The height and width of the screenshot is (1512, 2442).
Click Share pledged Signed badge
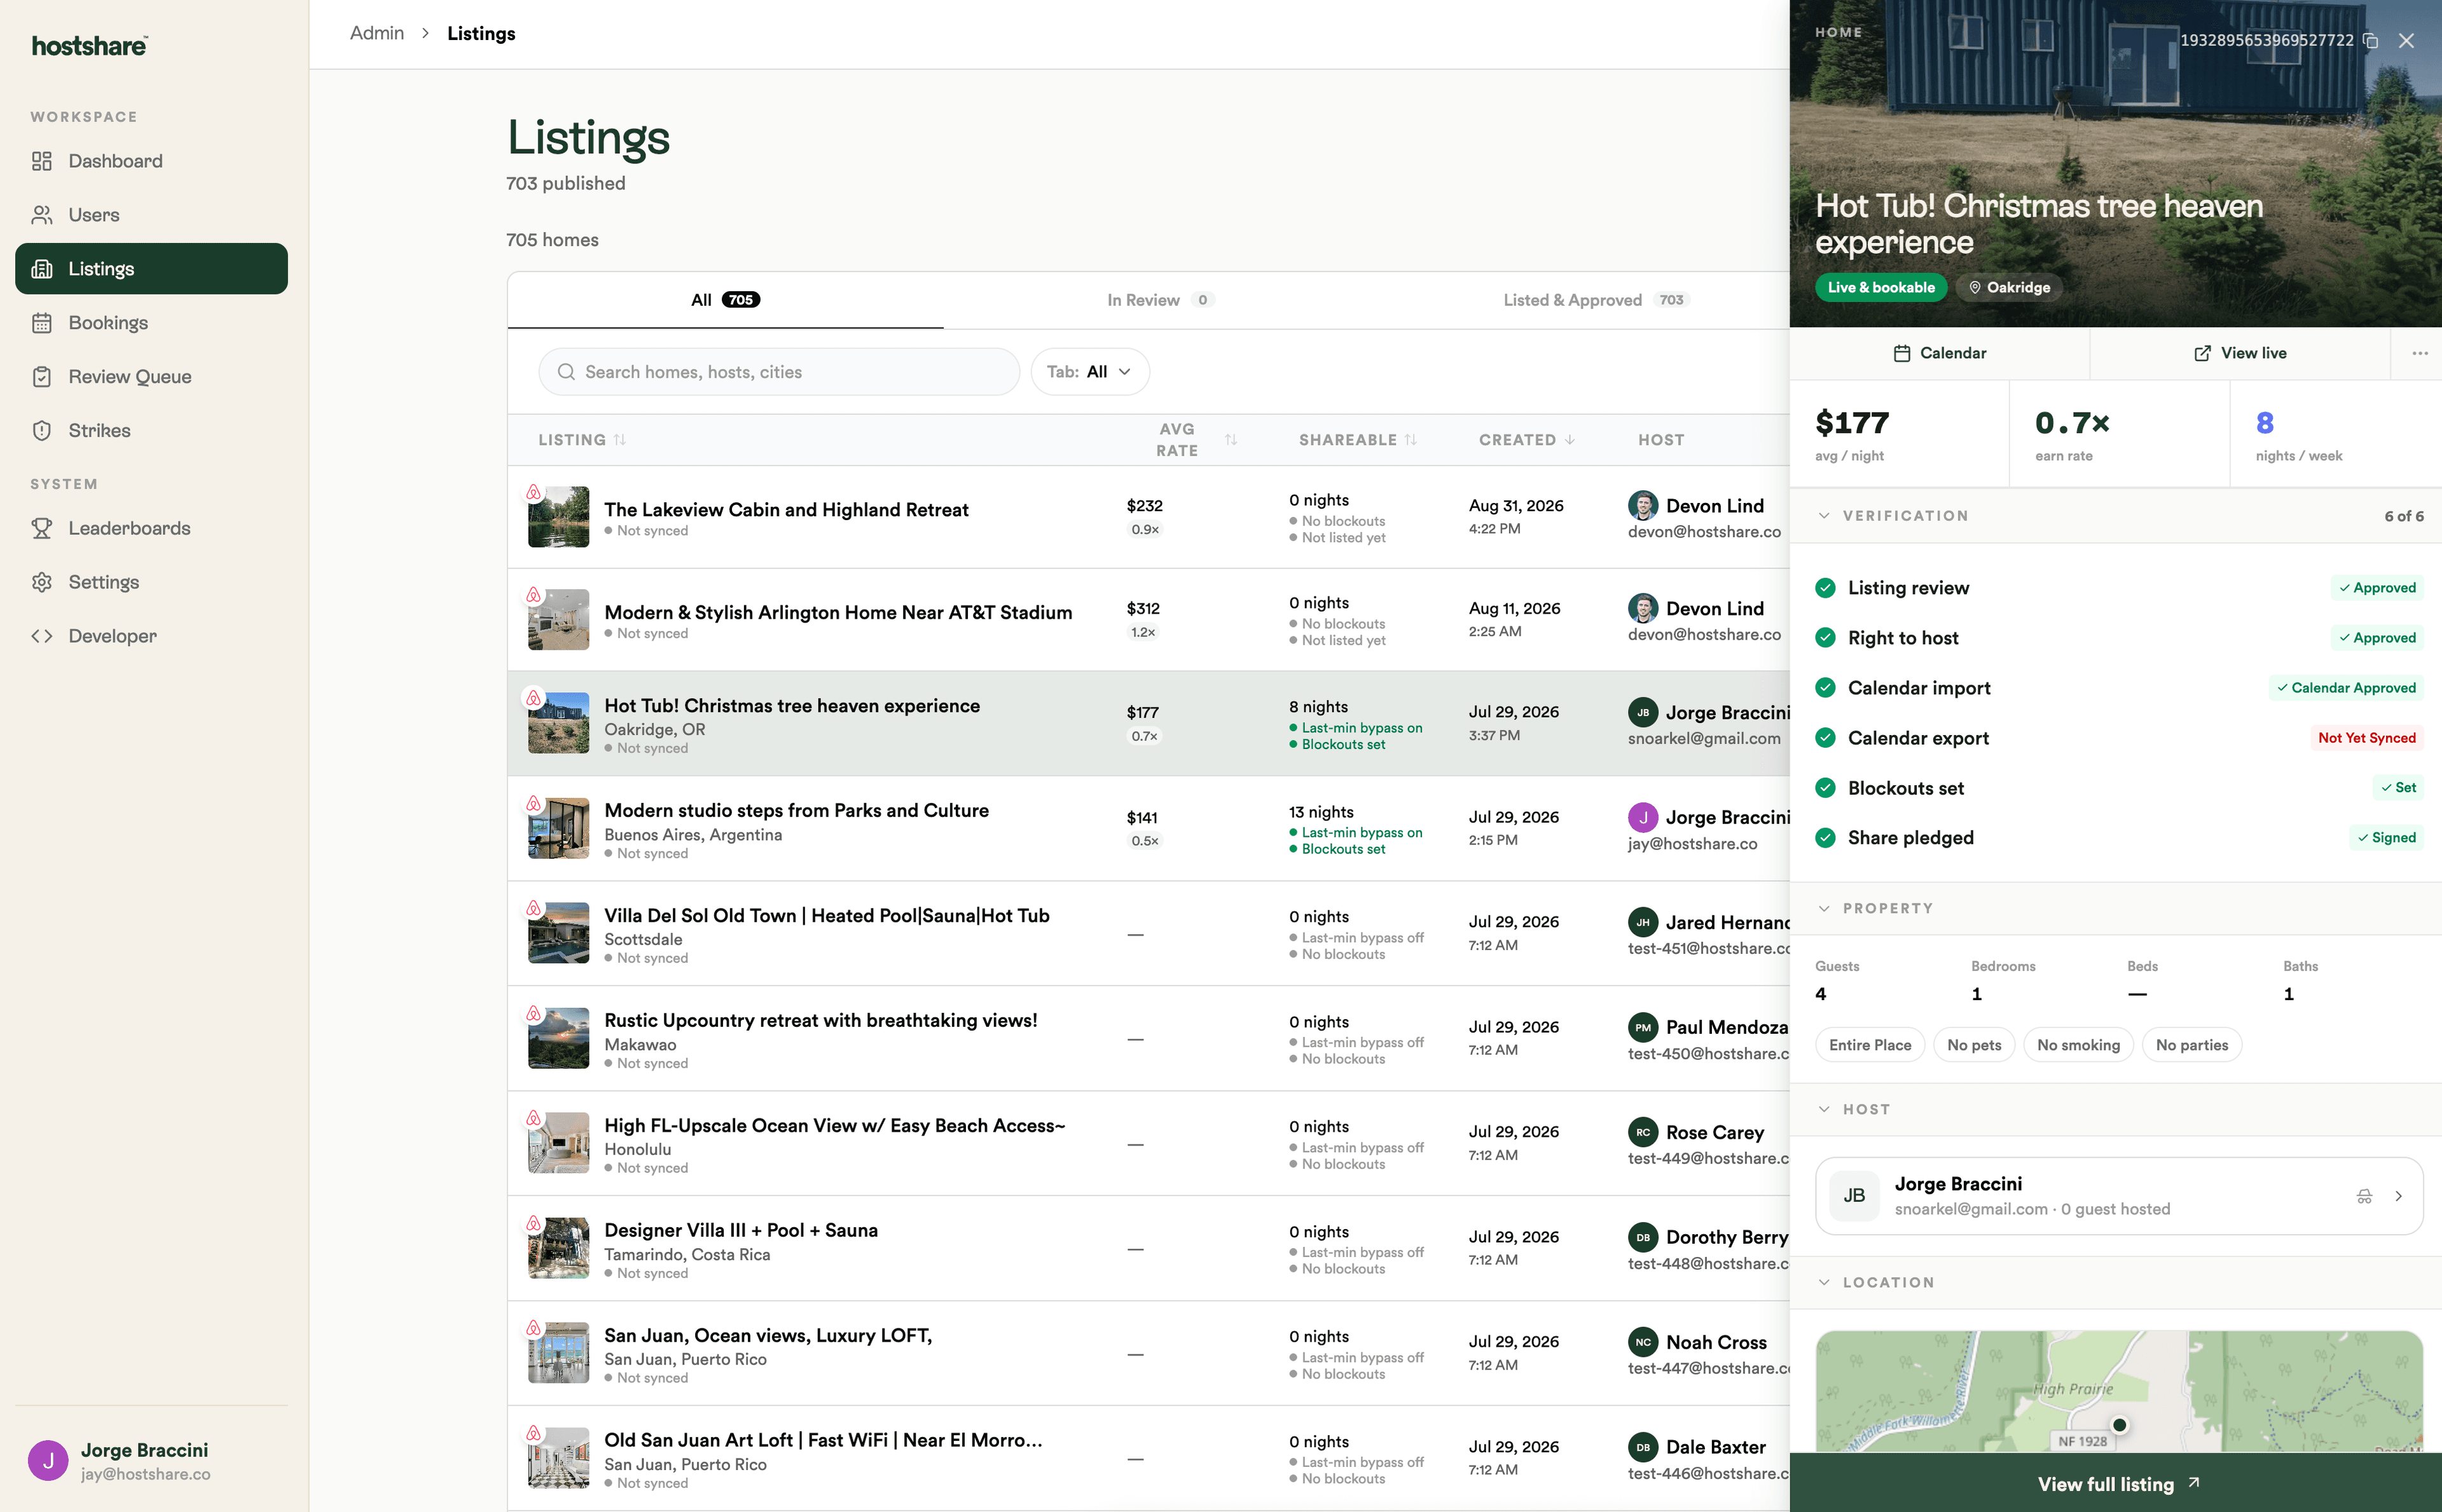(x=2386, y=838)
